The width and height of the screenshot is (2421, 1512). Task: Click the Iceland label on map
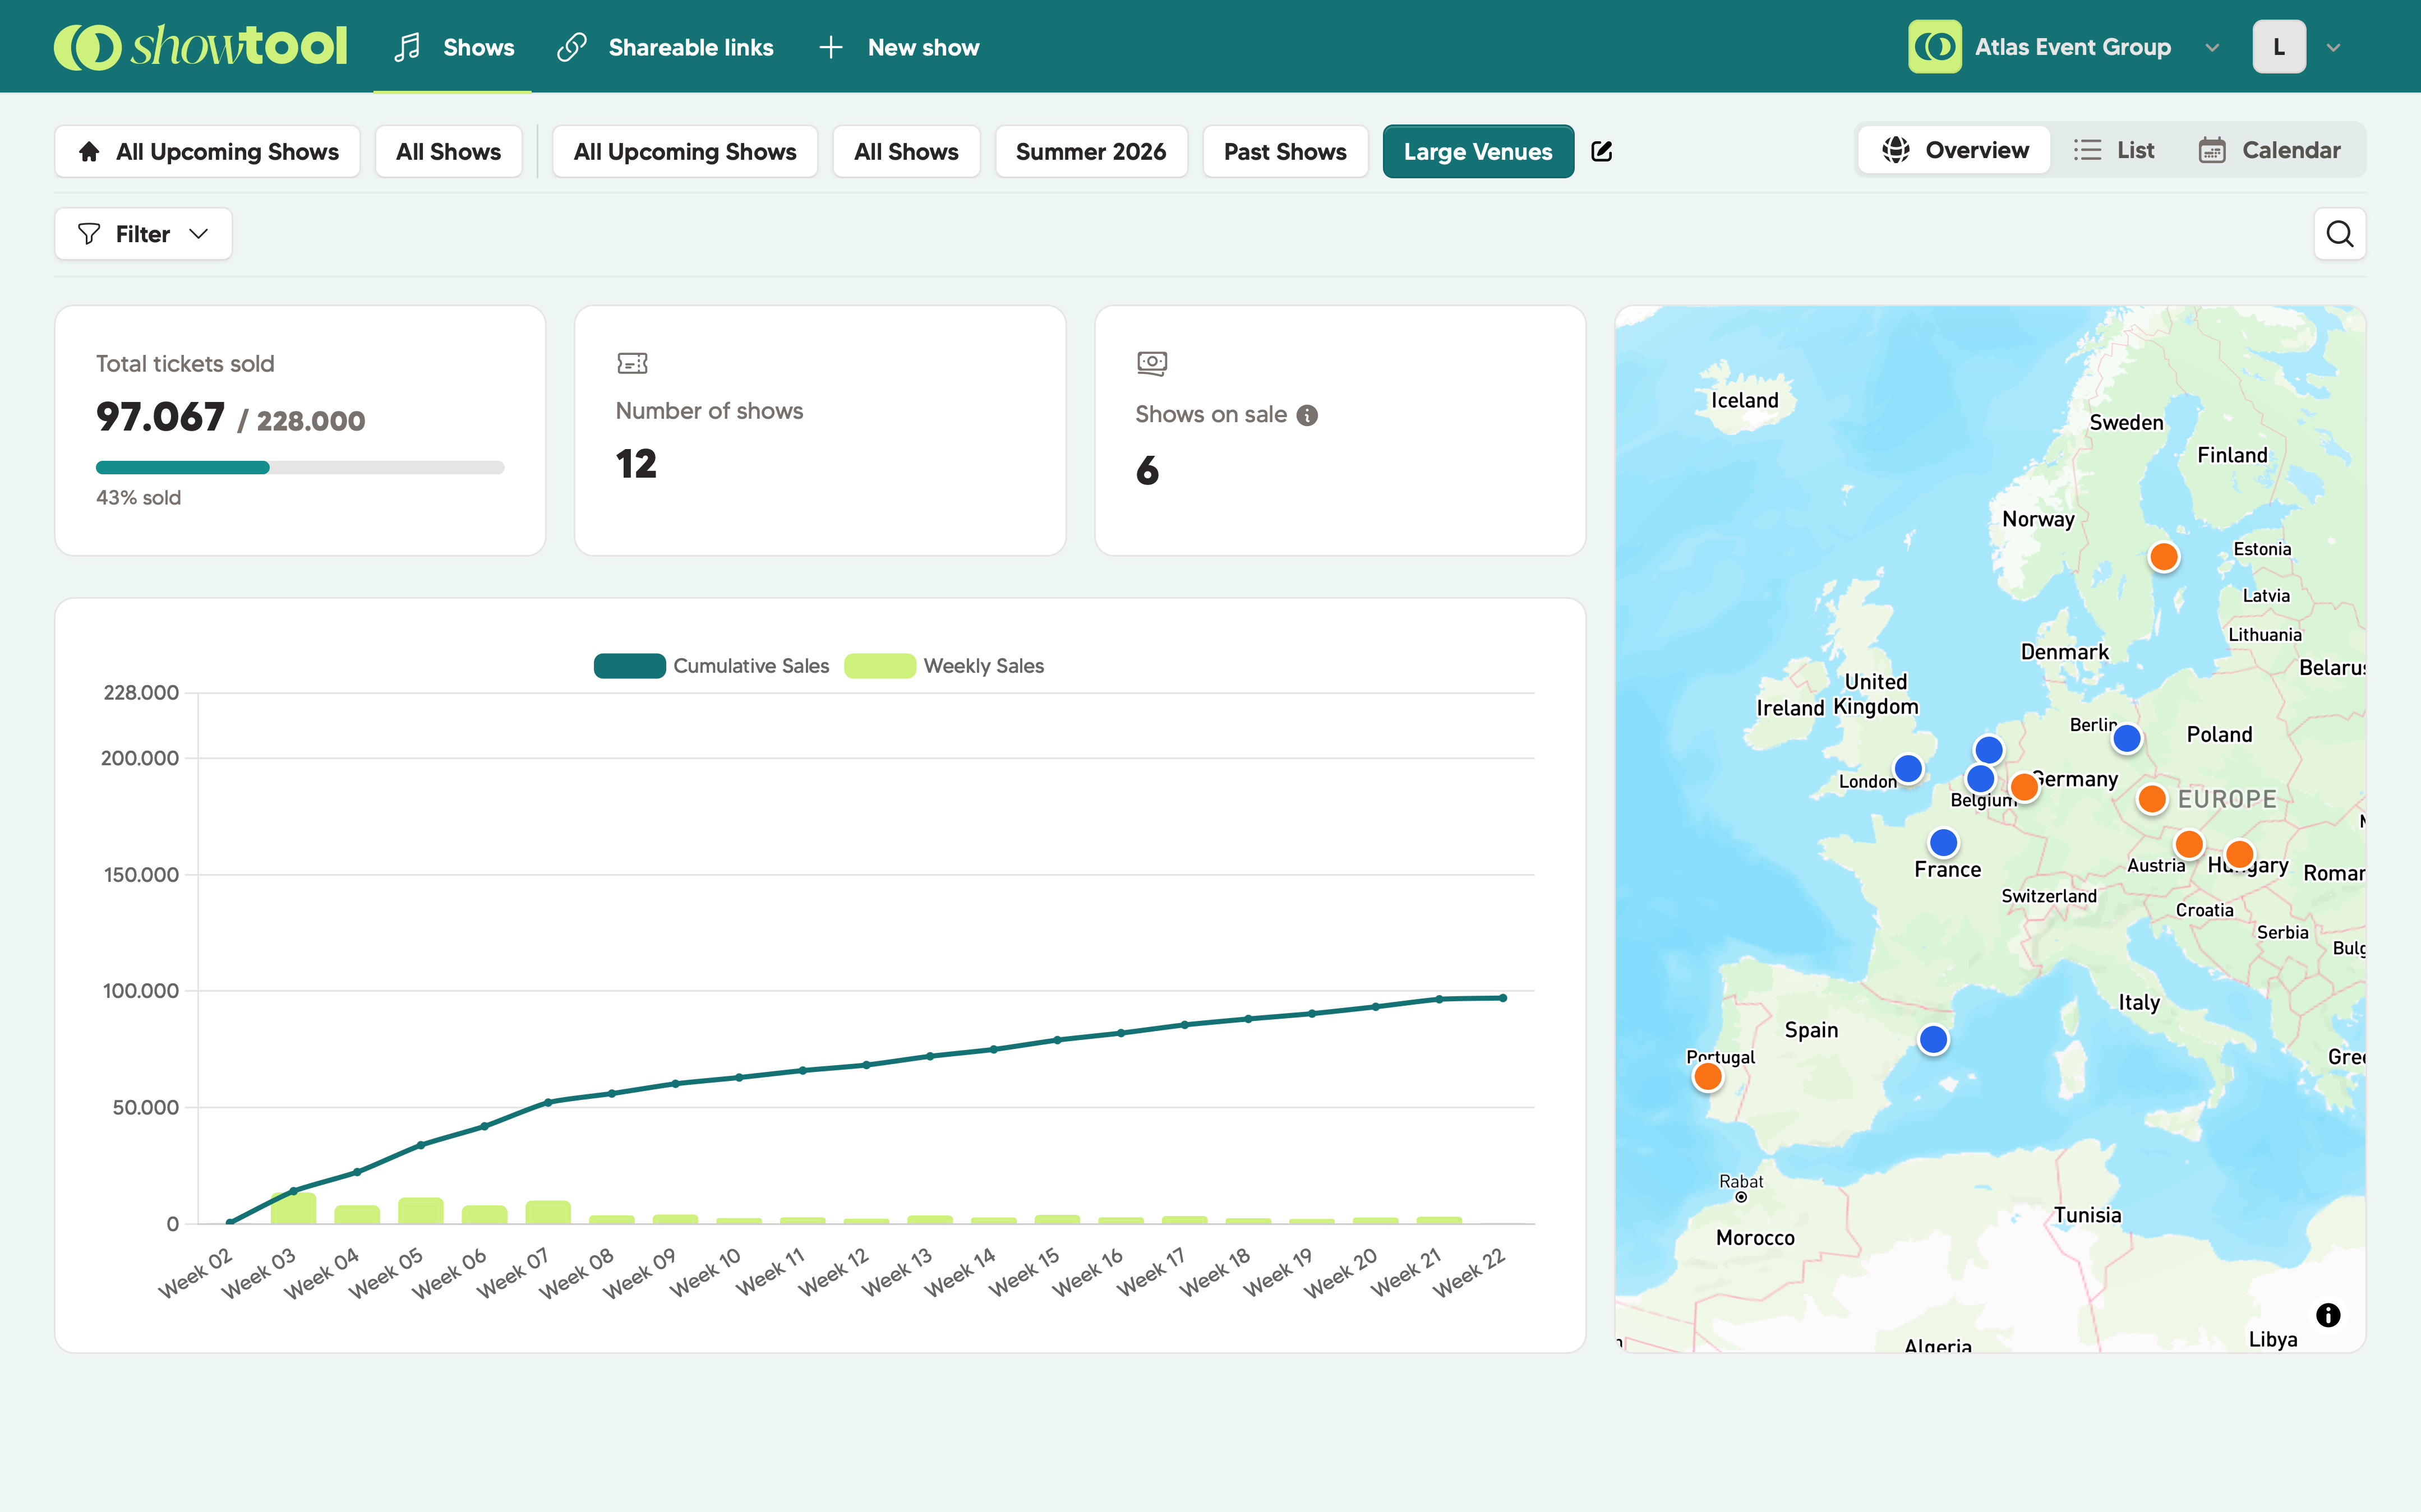[x=1745, y=400]
